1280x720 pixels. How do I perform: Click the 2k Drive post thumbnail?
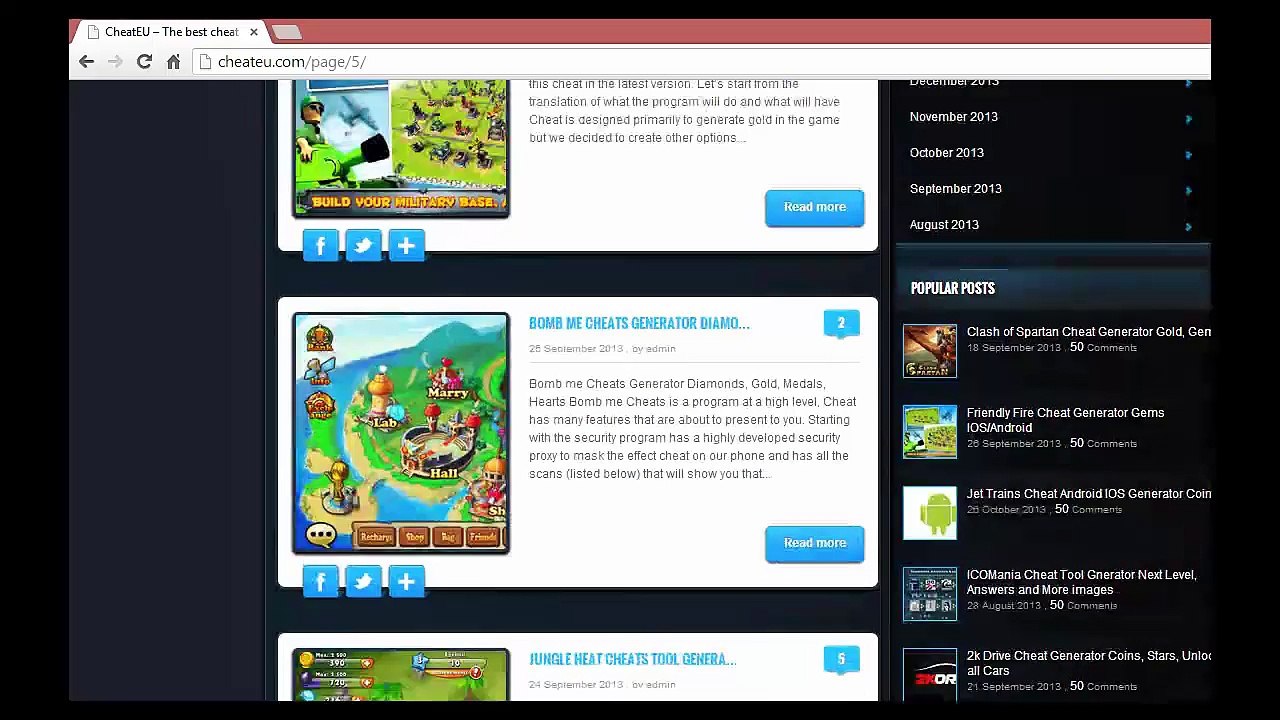click(x=930, y=675)
